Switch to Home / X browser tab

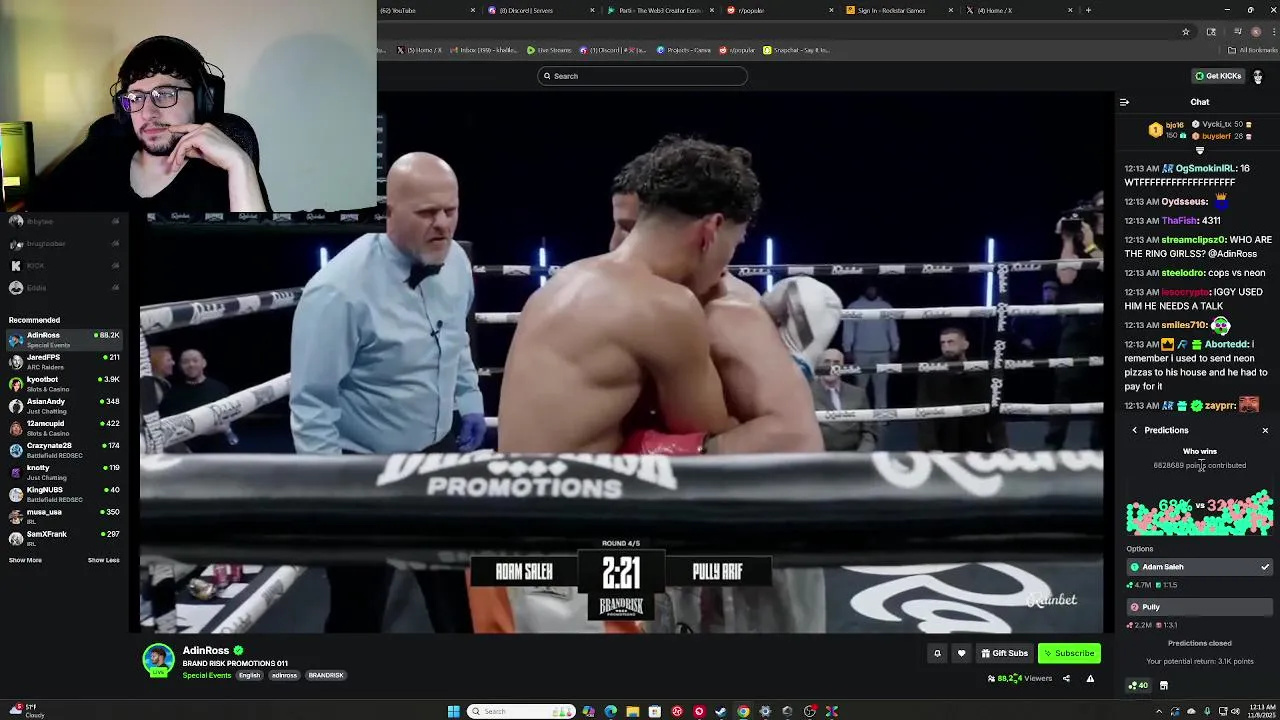1018,10
